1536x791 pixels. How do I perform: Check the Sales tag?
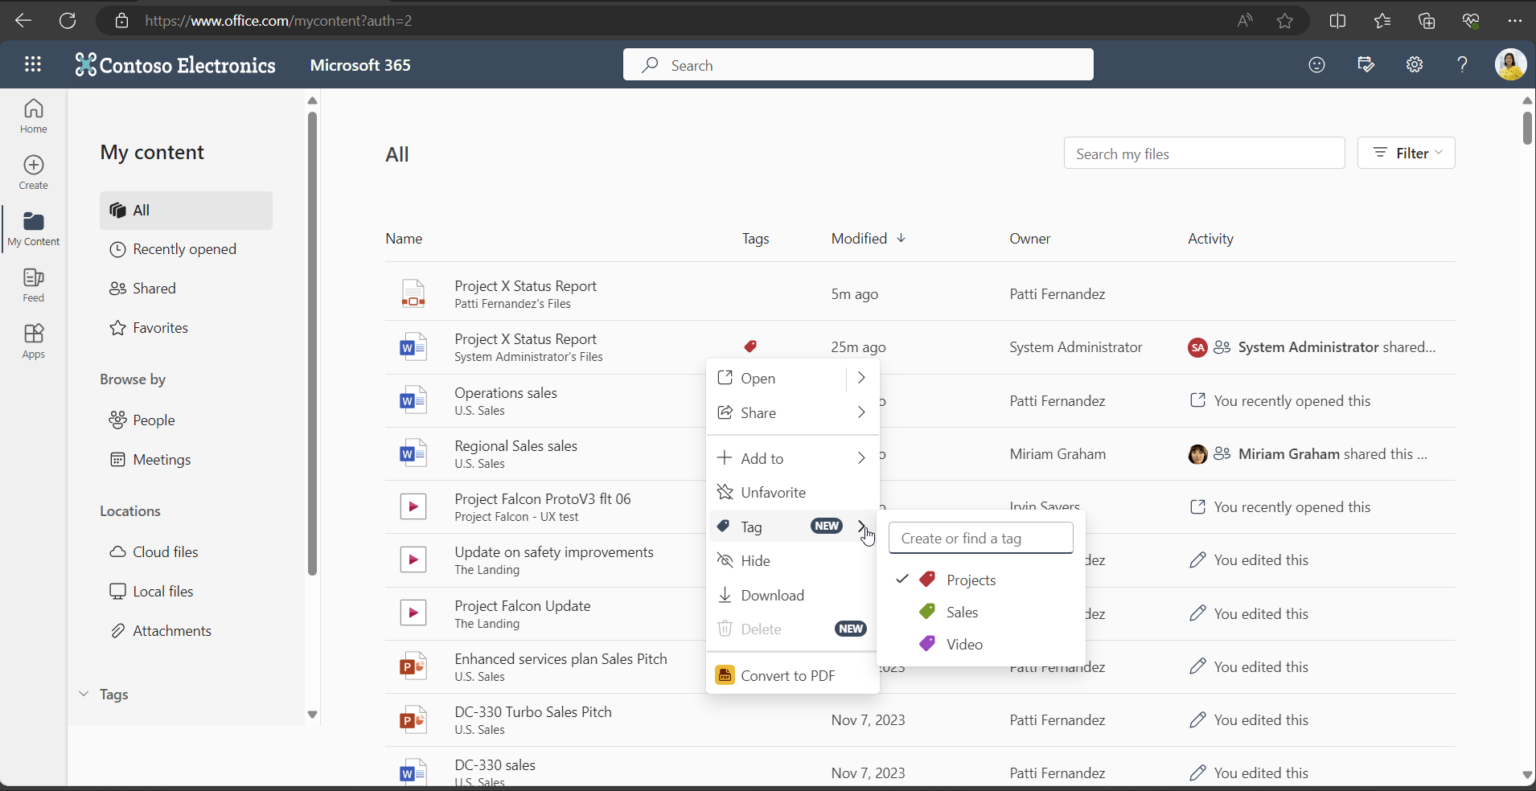[x=961, y=611]
